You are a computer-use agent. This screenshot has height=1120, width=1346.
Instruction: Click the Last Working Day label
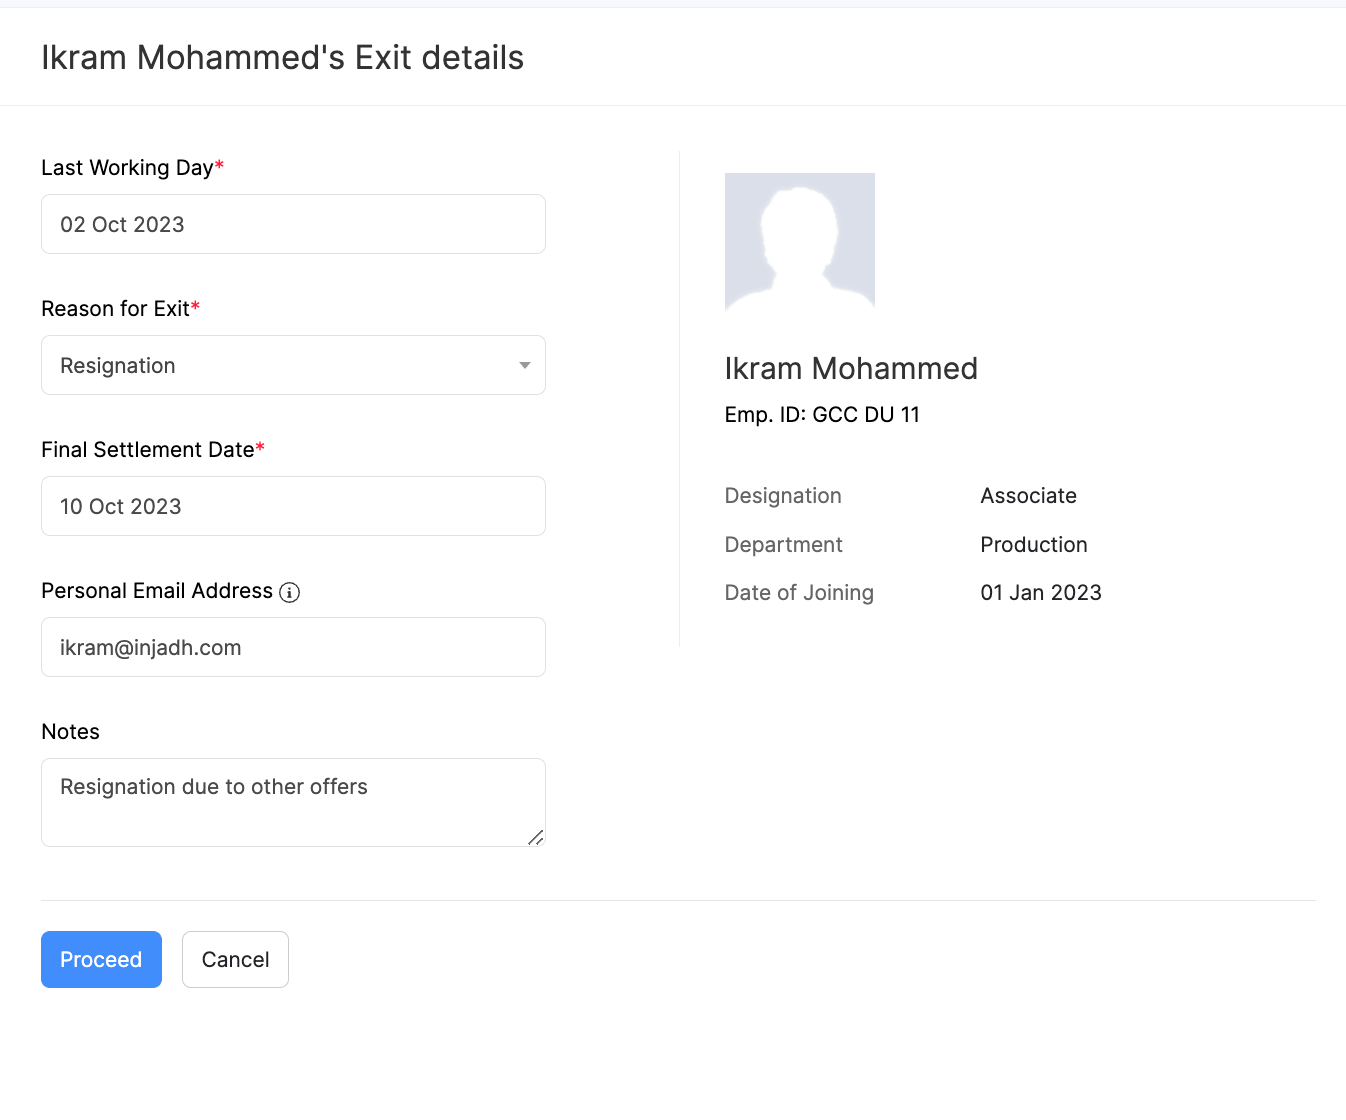point(127,168)
